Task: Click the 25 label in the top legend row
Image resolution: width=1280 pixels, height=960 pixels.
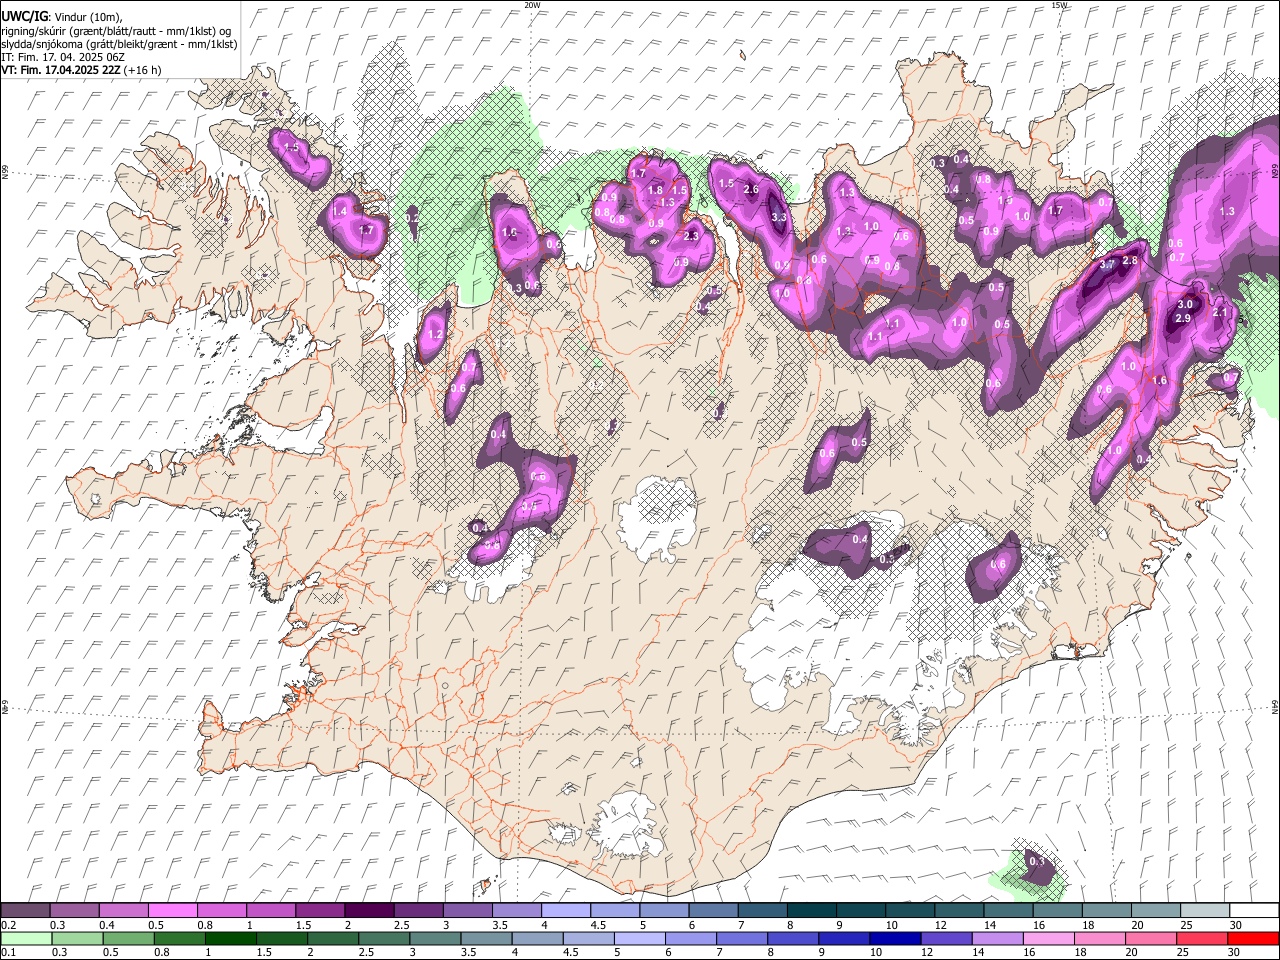Action: [x=1185, y=925]
